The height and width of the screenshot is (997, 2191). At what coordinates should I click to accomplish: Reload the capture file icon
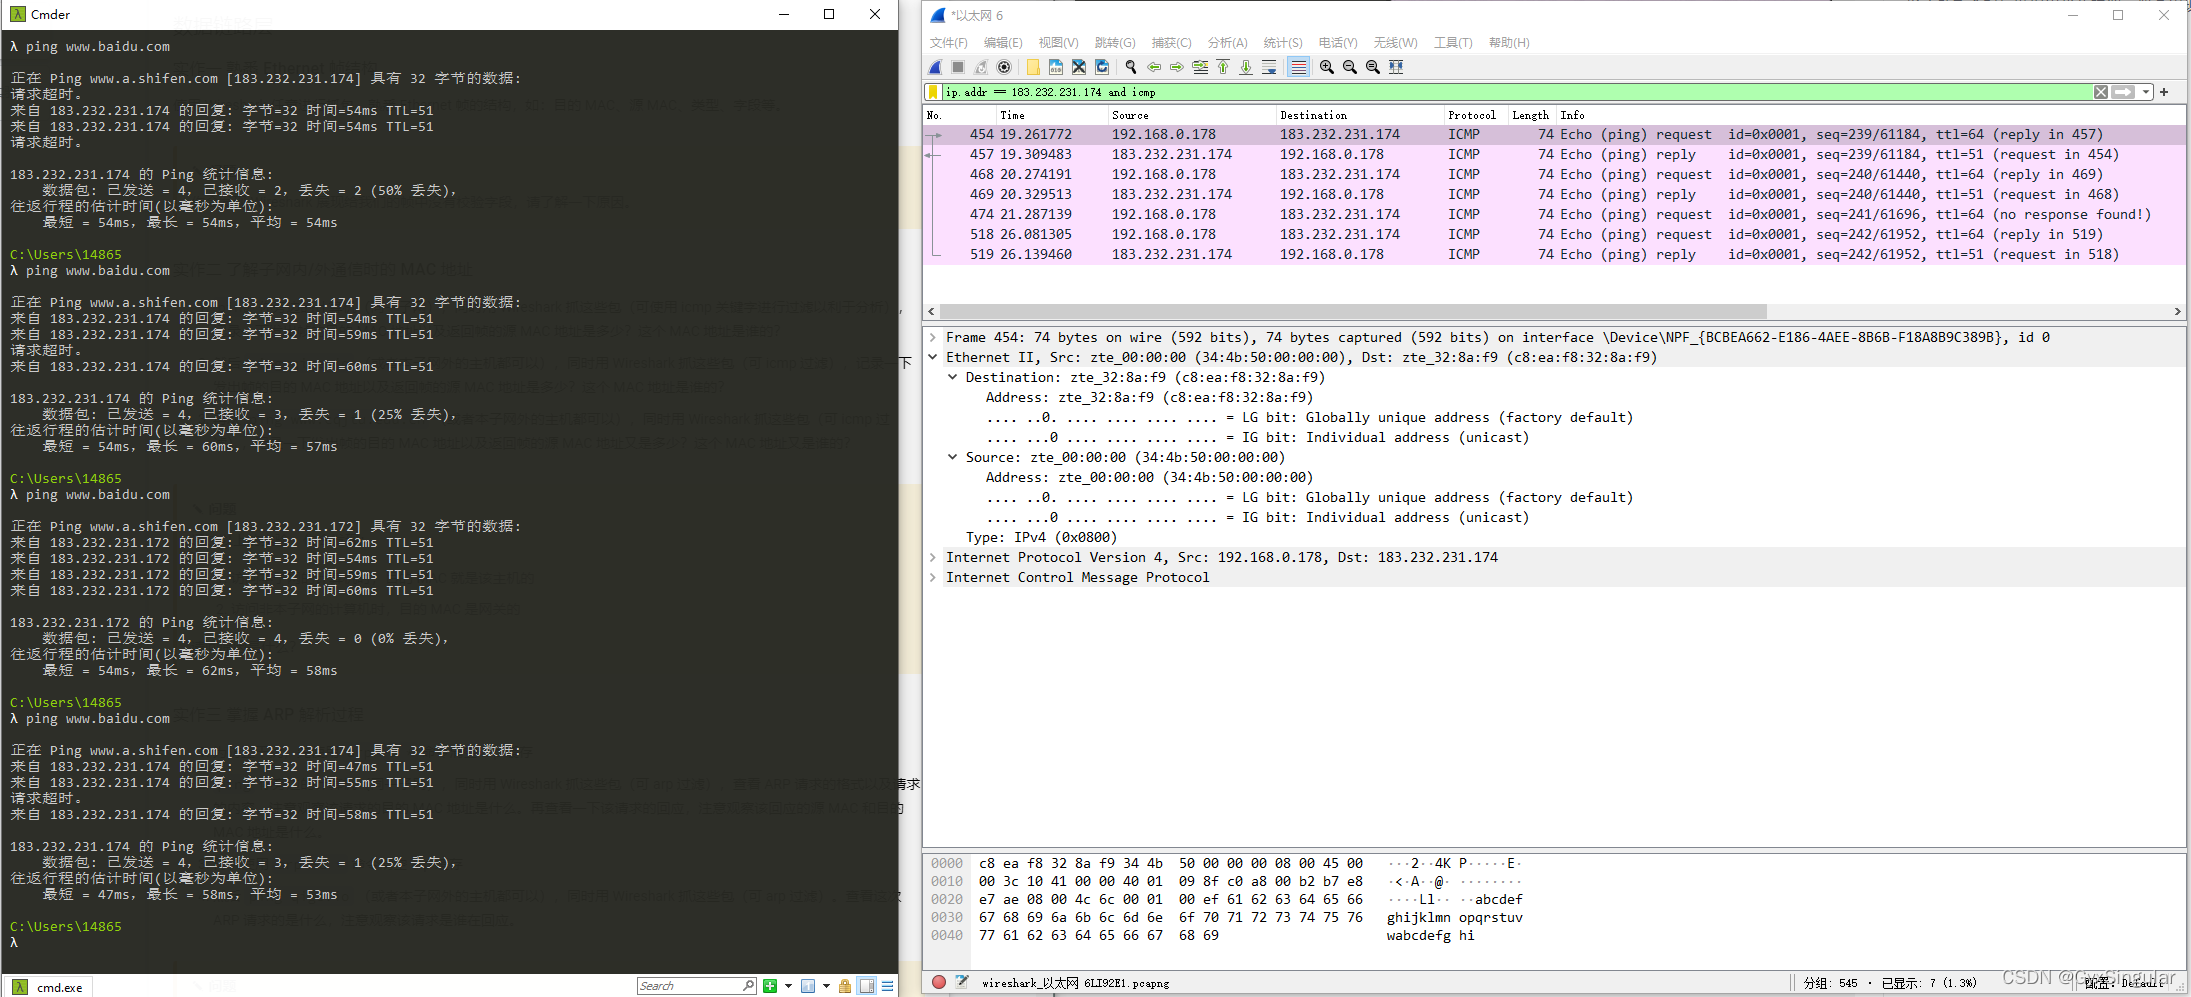pos(1102,67)
